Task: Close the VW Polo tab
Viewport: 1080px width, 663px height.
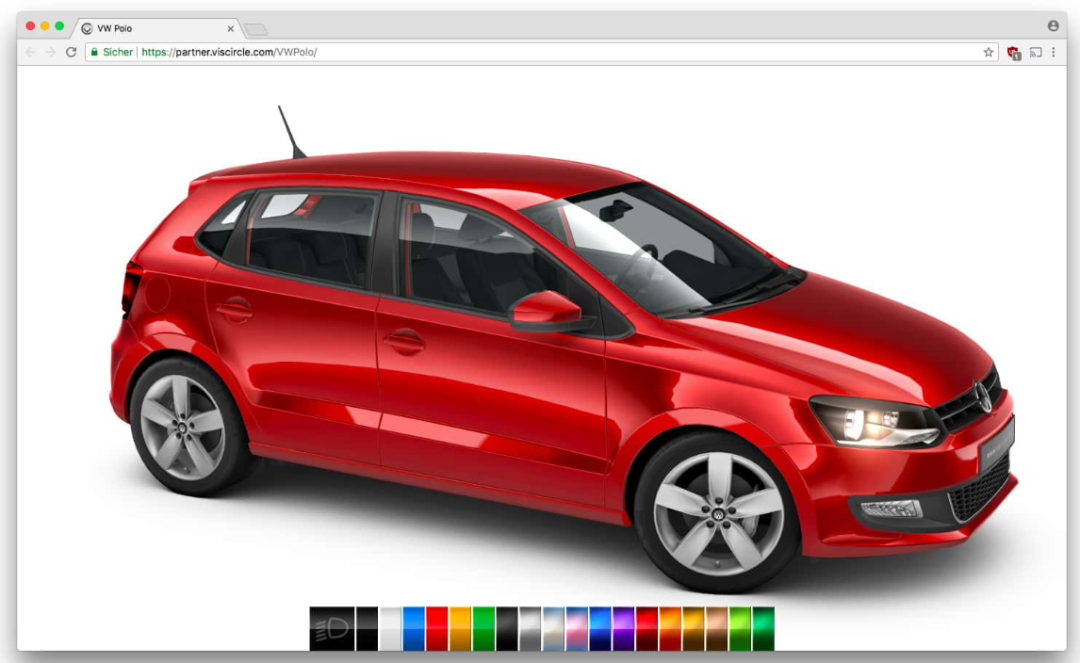Action: (231, 29)
